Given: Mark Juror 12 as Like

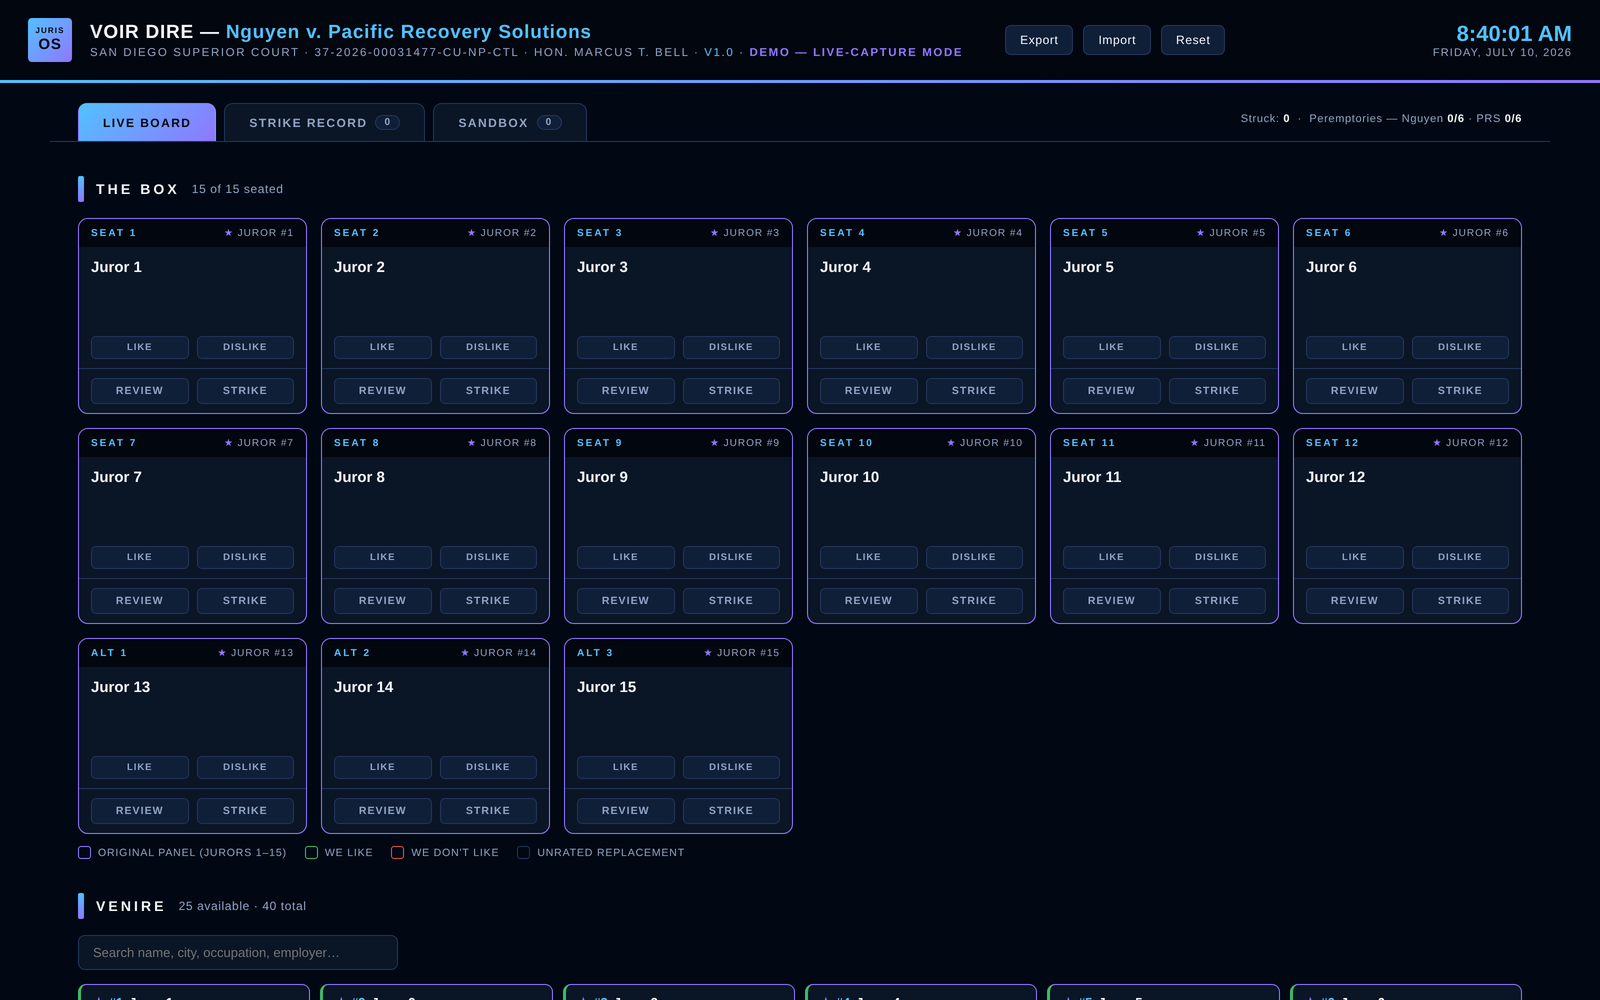Looking at the screenshot, I should [x=1355, y=557].
